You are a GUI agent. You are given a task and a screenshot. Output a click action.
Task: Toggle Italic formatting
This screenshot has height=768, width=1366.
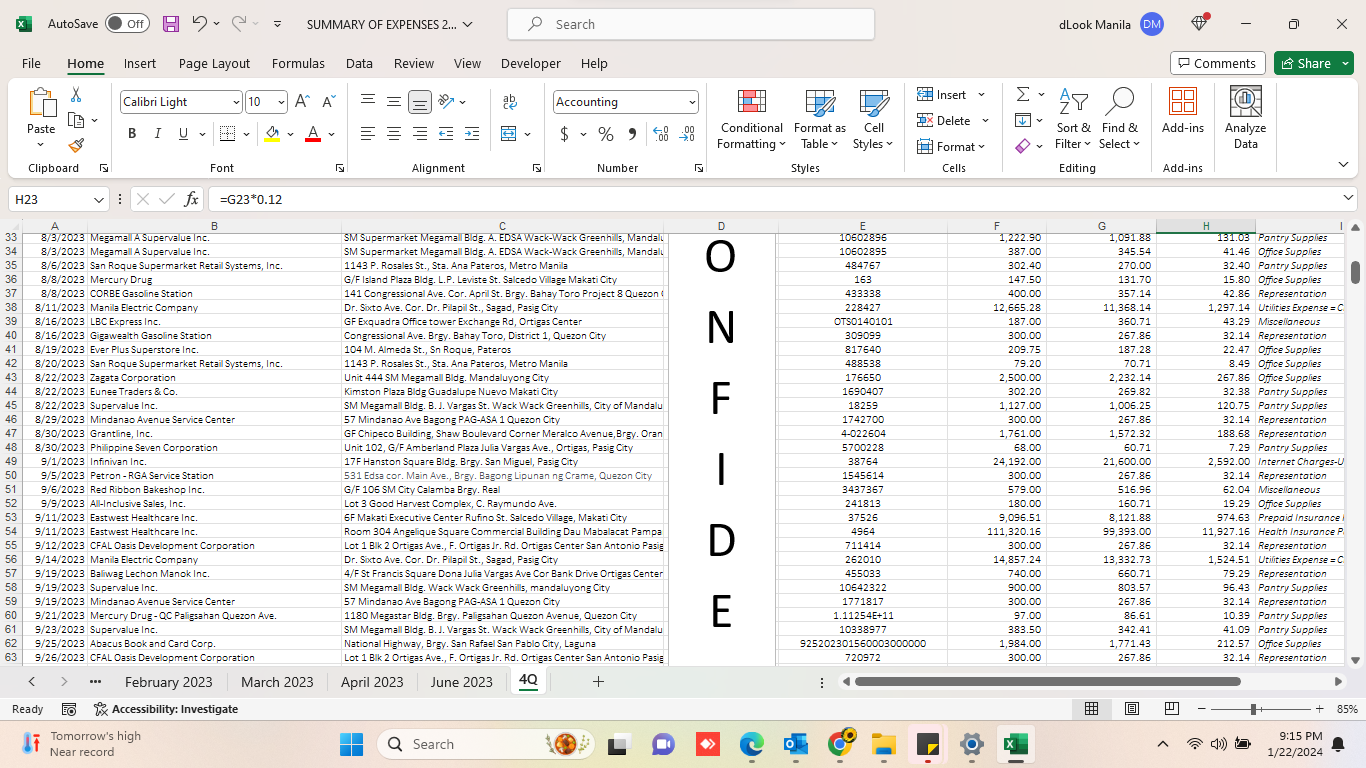158,134
